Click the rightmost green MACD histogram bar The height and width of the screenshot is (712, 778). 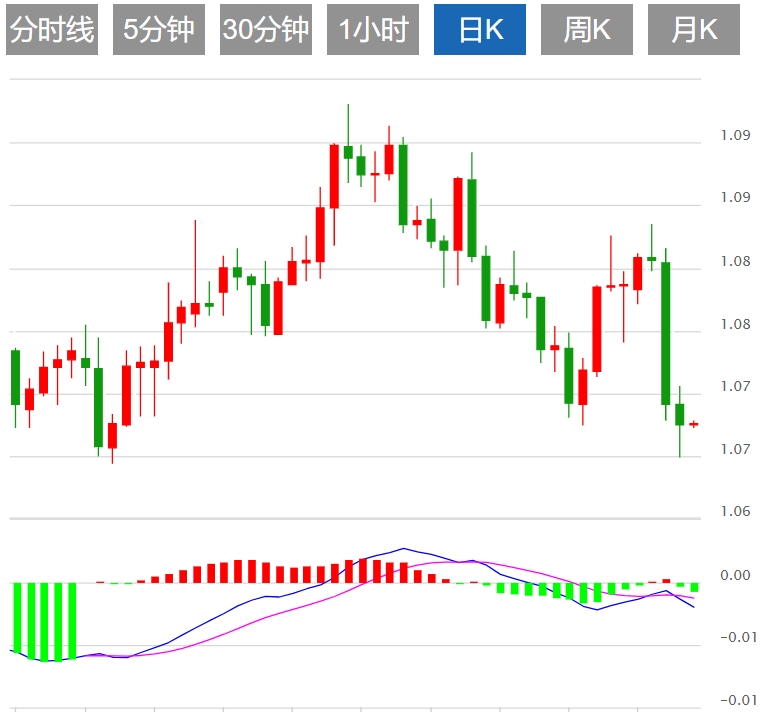click(693, 587)
